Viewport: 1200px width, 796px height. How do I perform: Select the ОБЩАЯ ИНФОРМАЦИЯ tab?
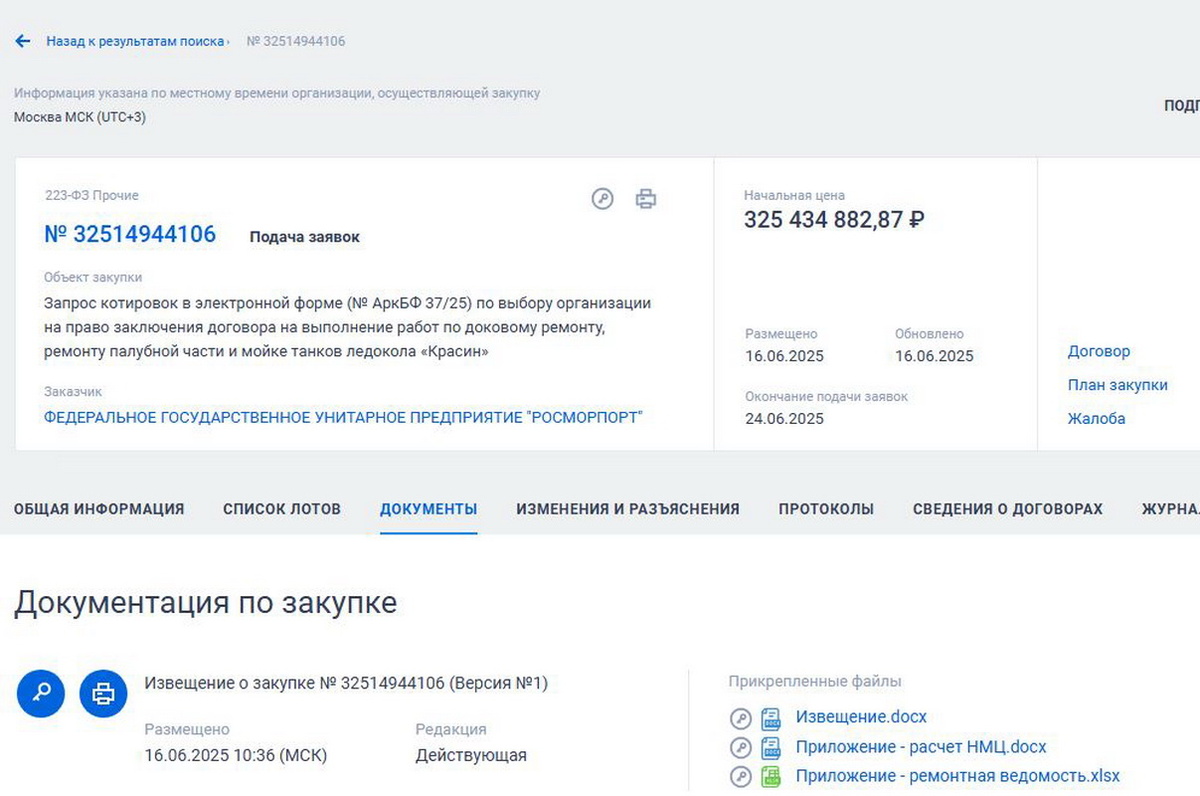98,509
